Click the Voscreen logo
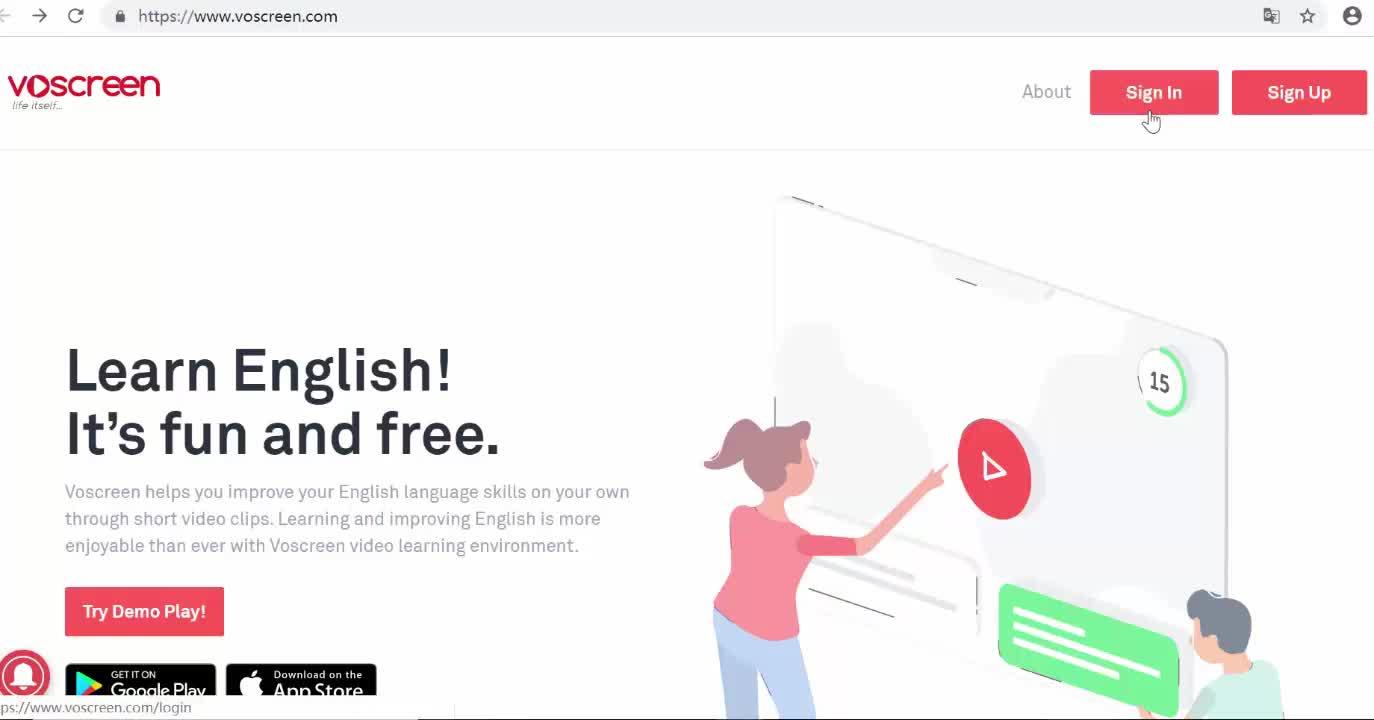This screenshot has height=720, width=1374. (x=84, y=90)
